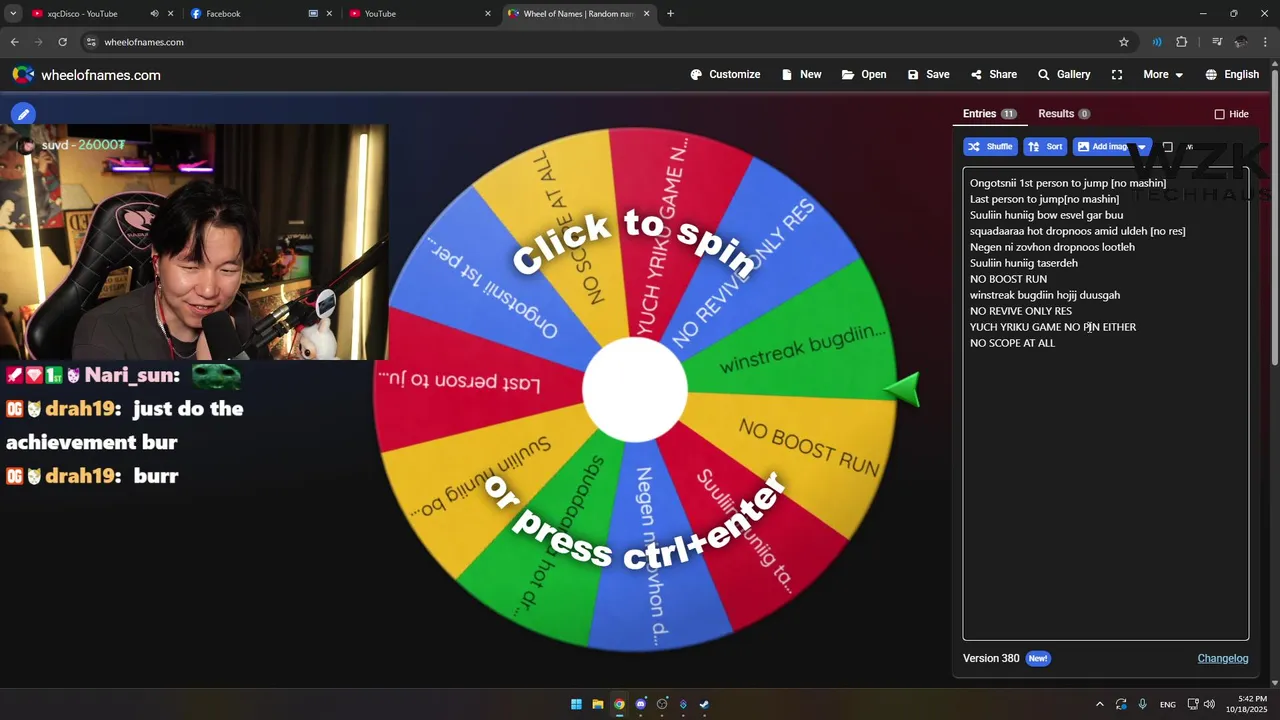Screen dimensions: 1280x720
Task: Click the blue pencil edit icon
Action: coord(23,114)
